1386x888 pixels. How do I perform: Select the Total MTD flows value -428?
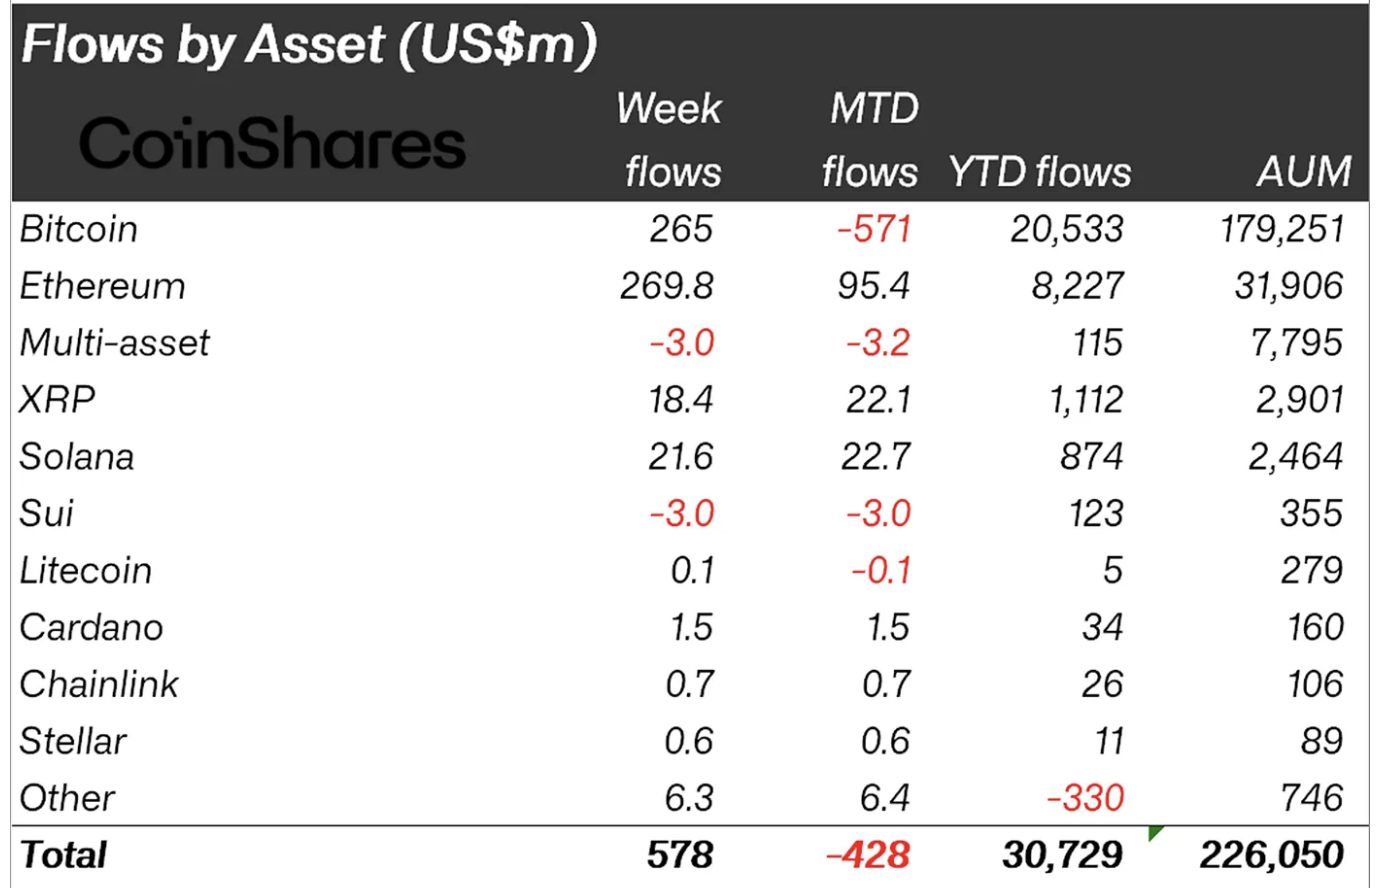point(868,855)
